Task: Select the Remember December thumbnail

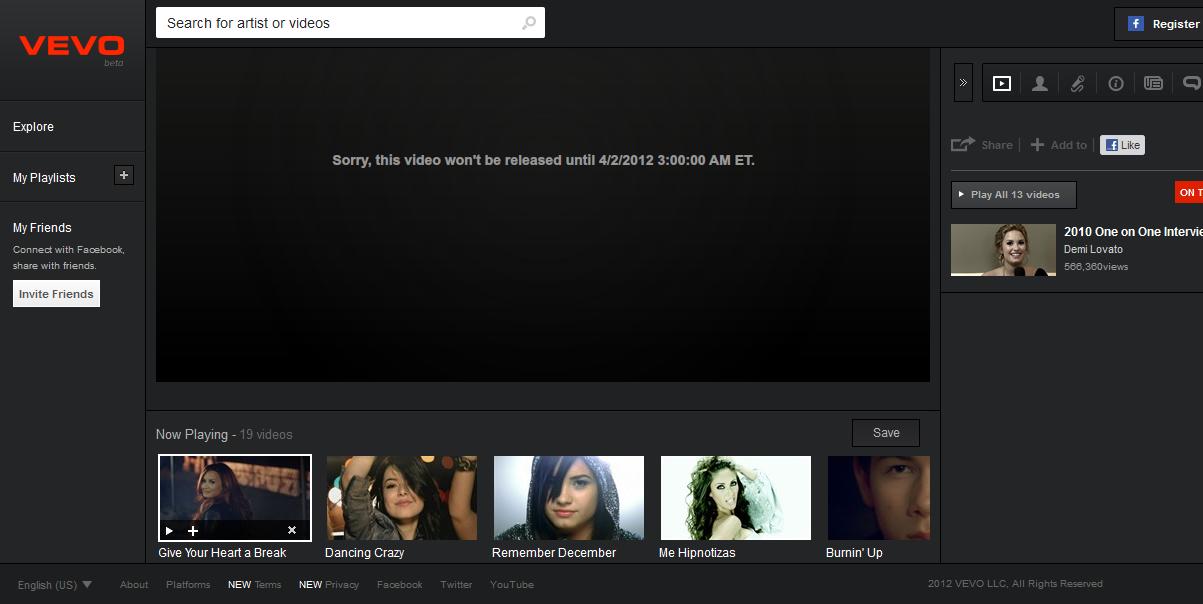Action: [x=569, y=498]
